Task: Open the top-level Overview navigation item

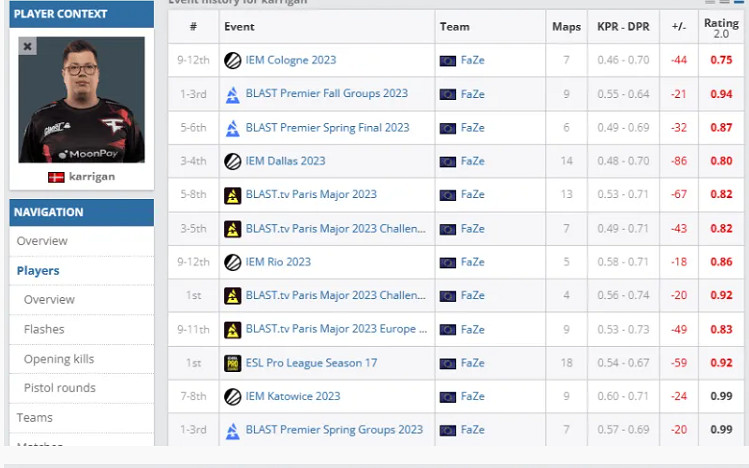Action: (42, 241)
